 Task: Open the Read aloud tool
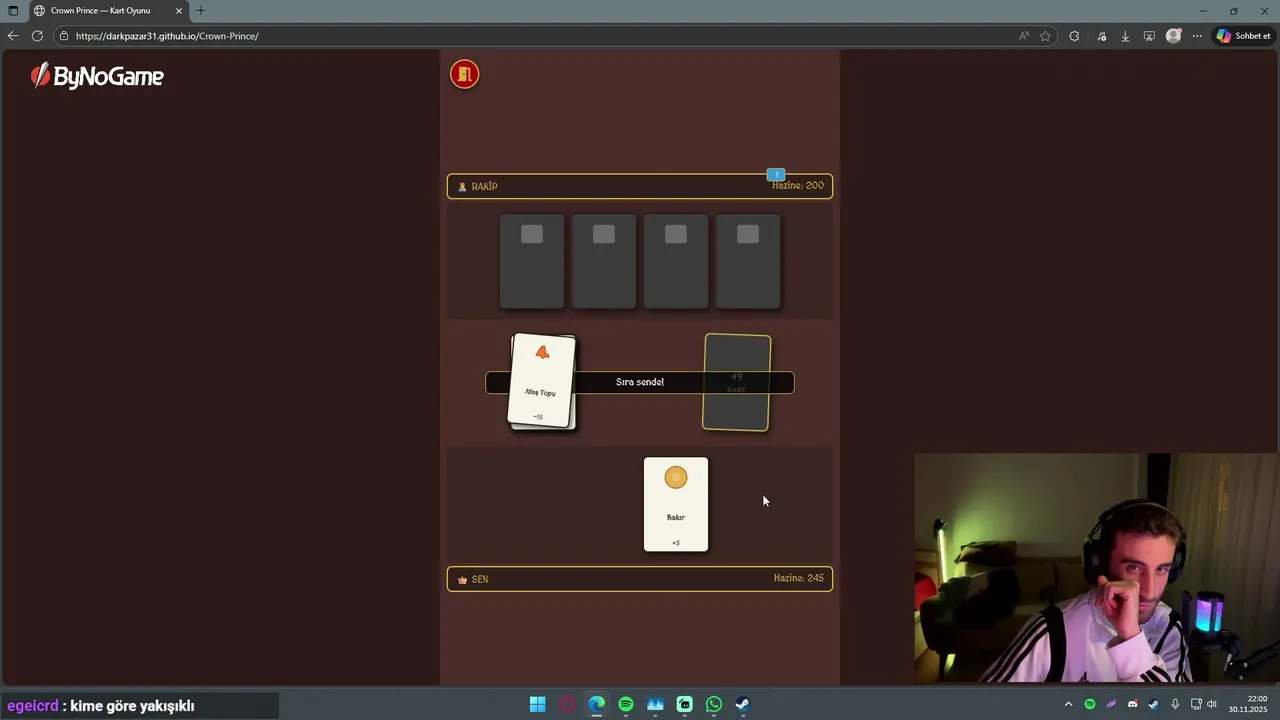click(1024, 36)
